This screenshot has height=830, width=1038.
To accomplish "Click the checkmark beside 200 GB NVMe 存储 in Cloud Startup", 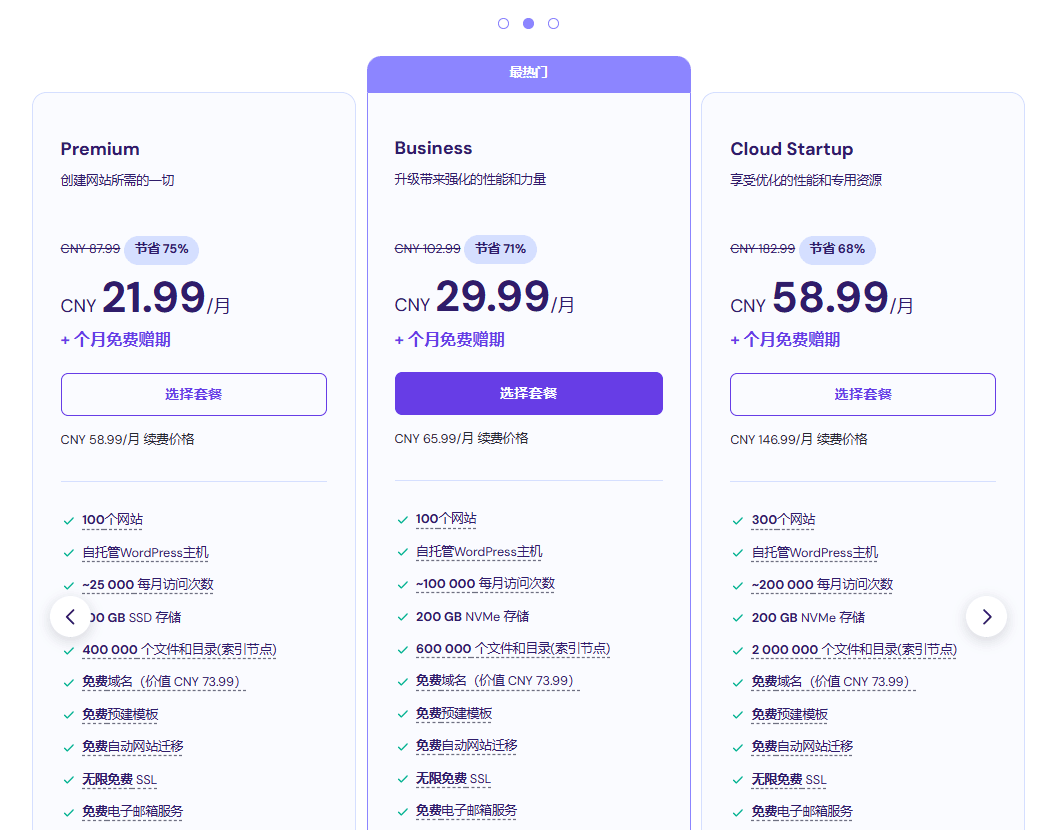I will 737,617.
